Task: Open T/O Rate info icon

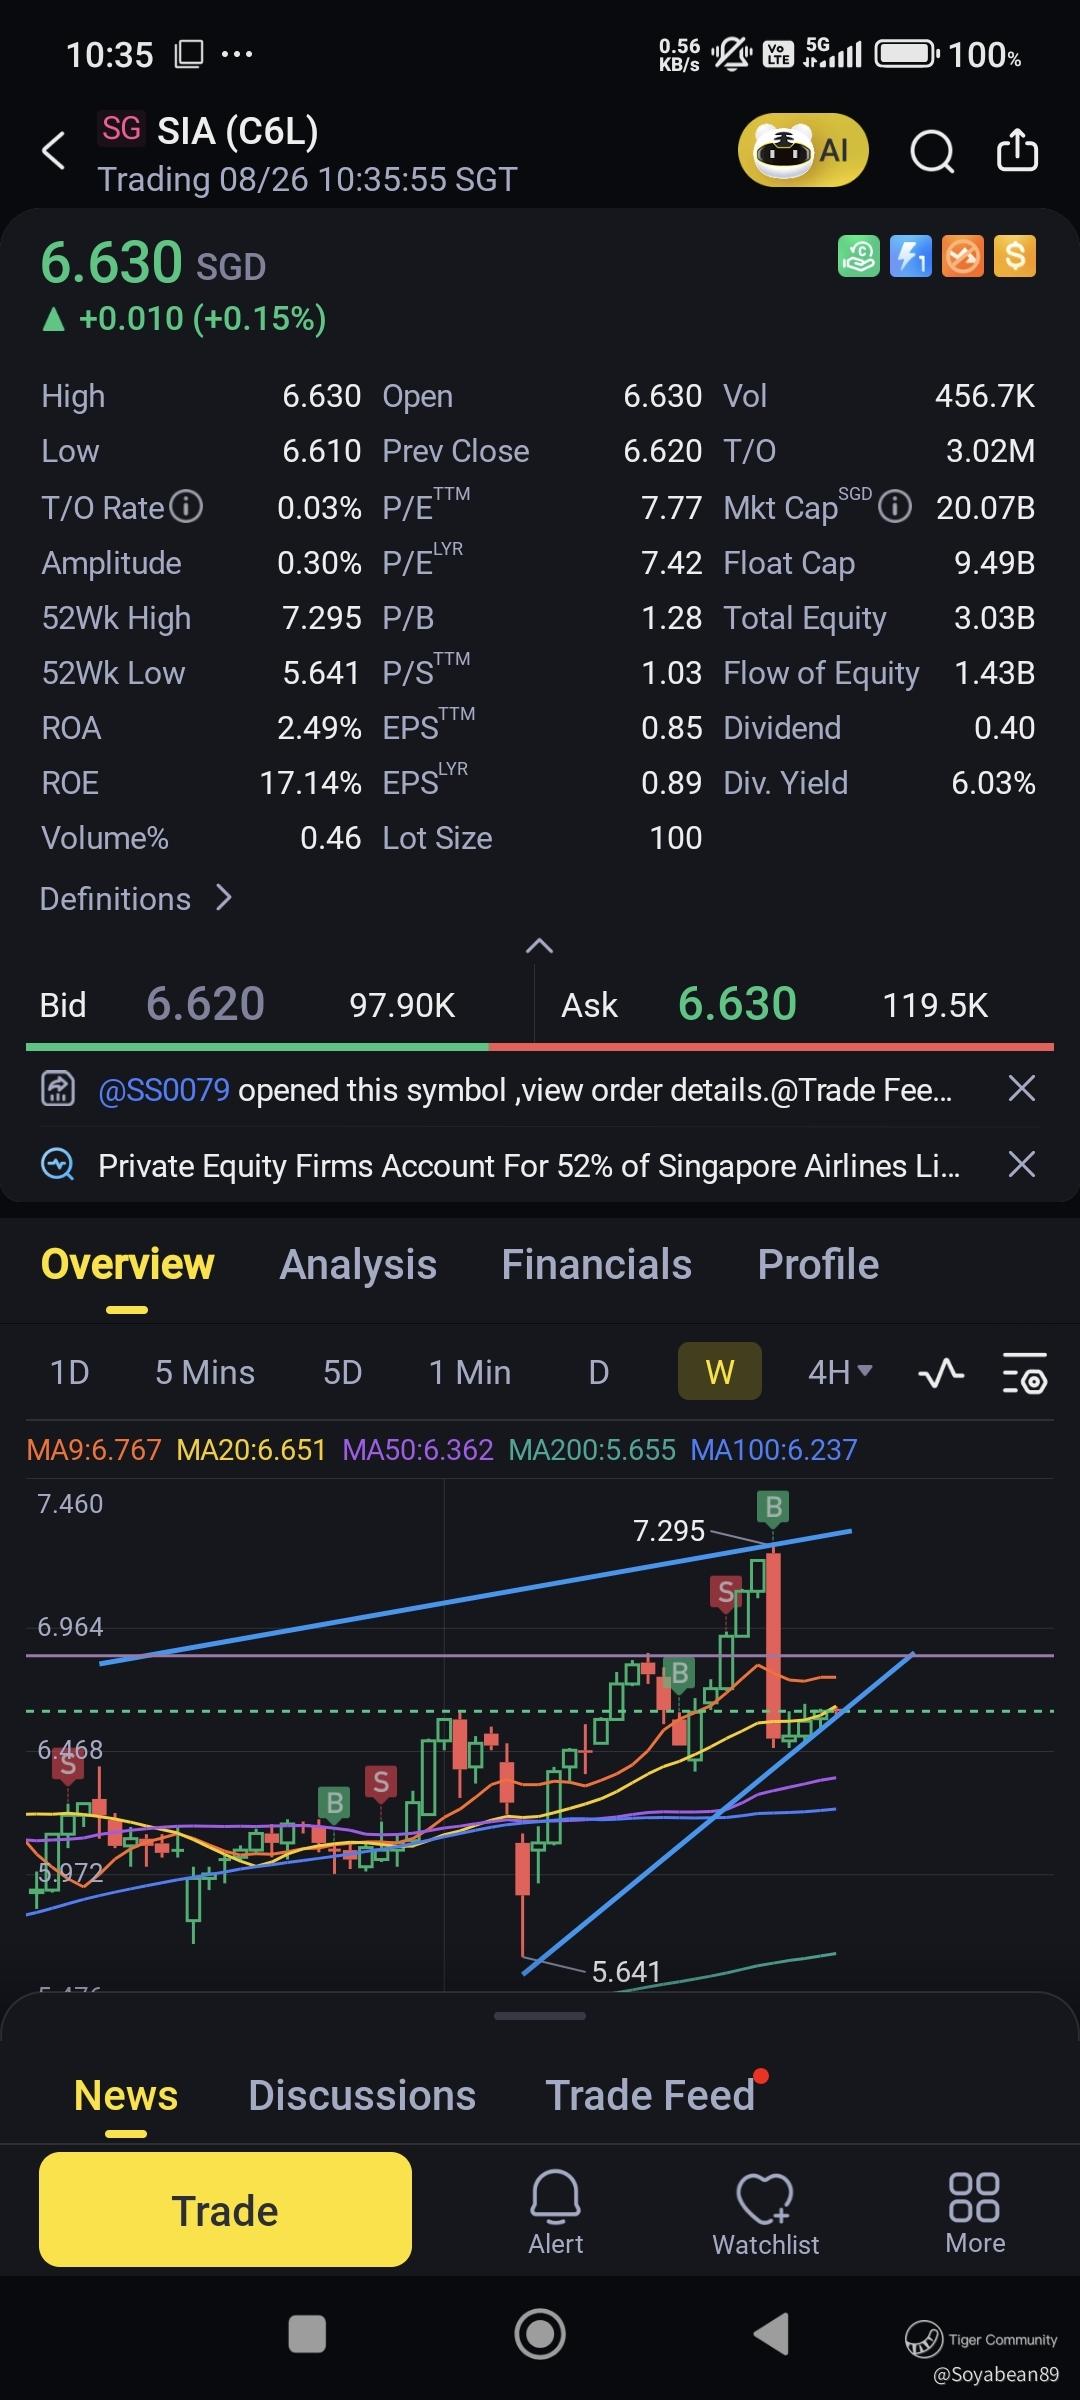Action: click(186, 506)
